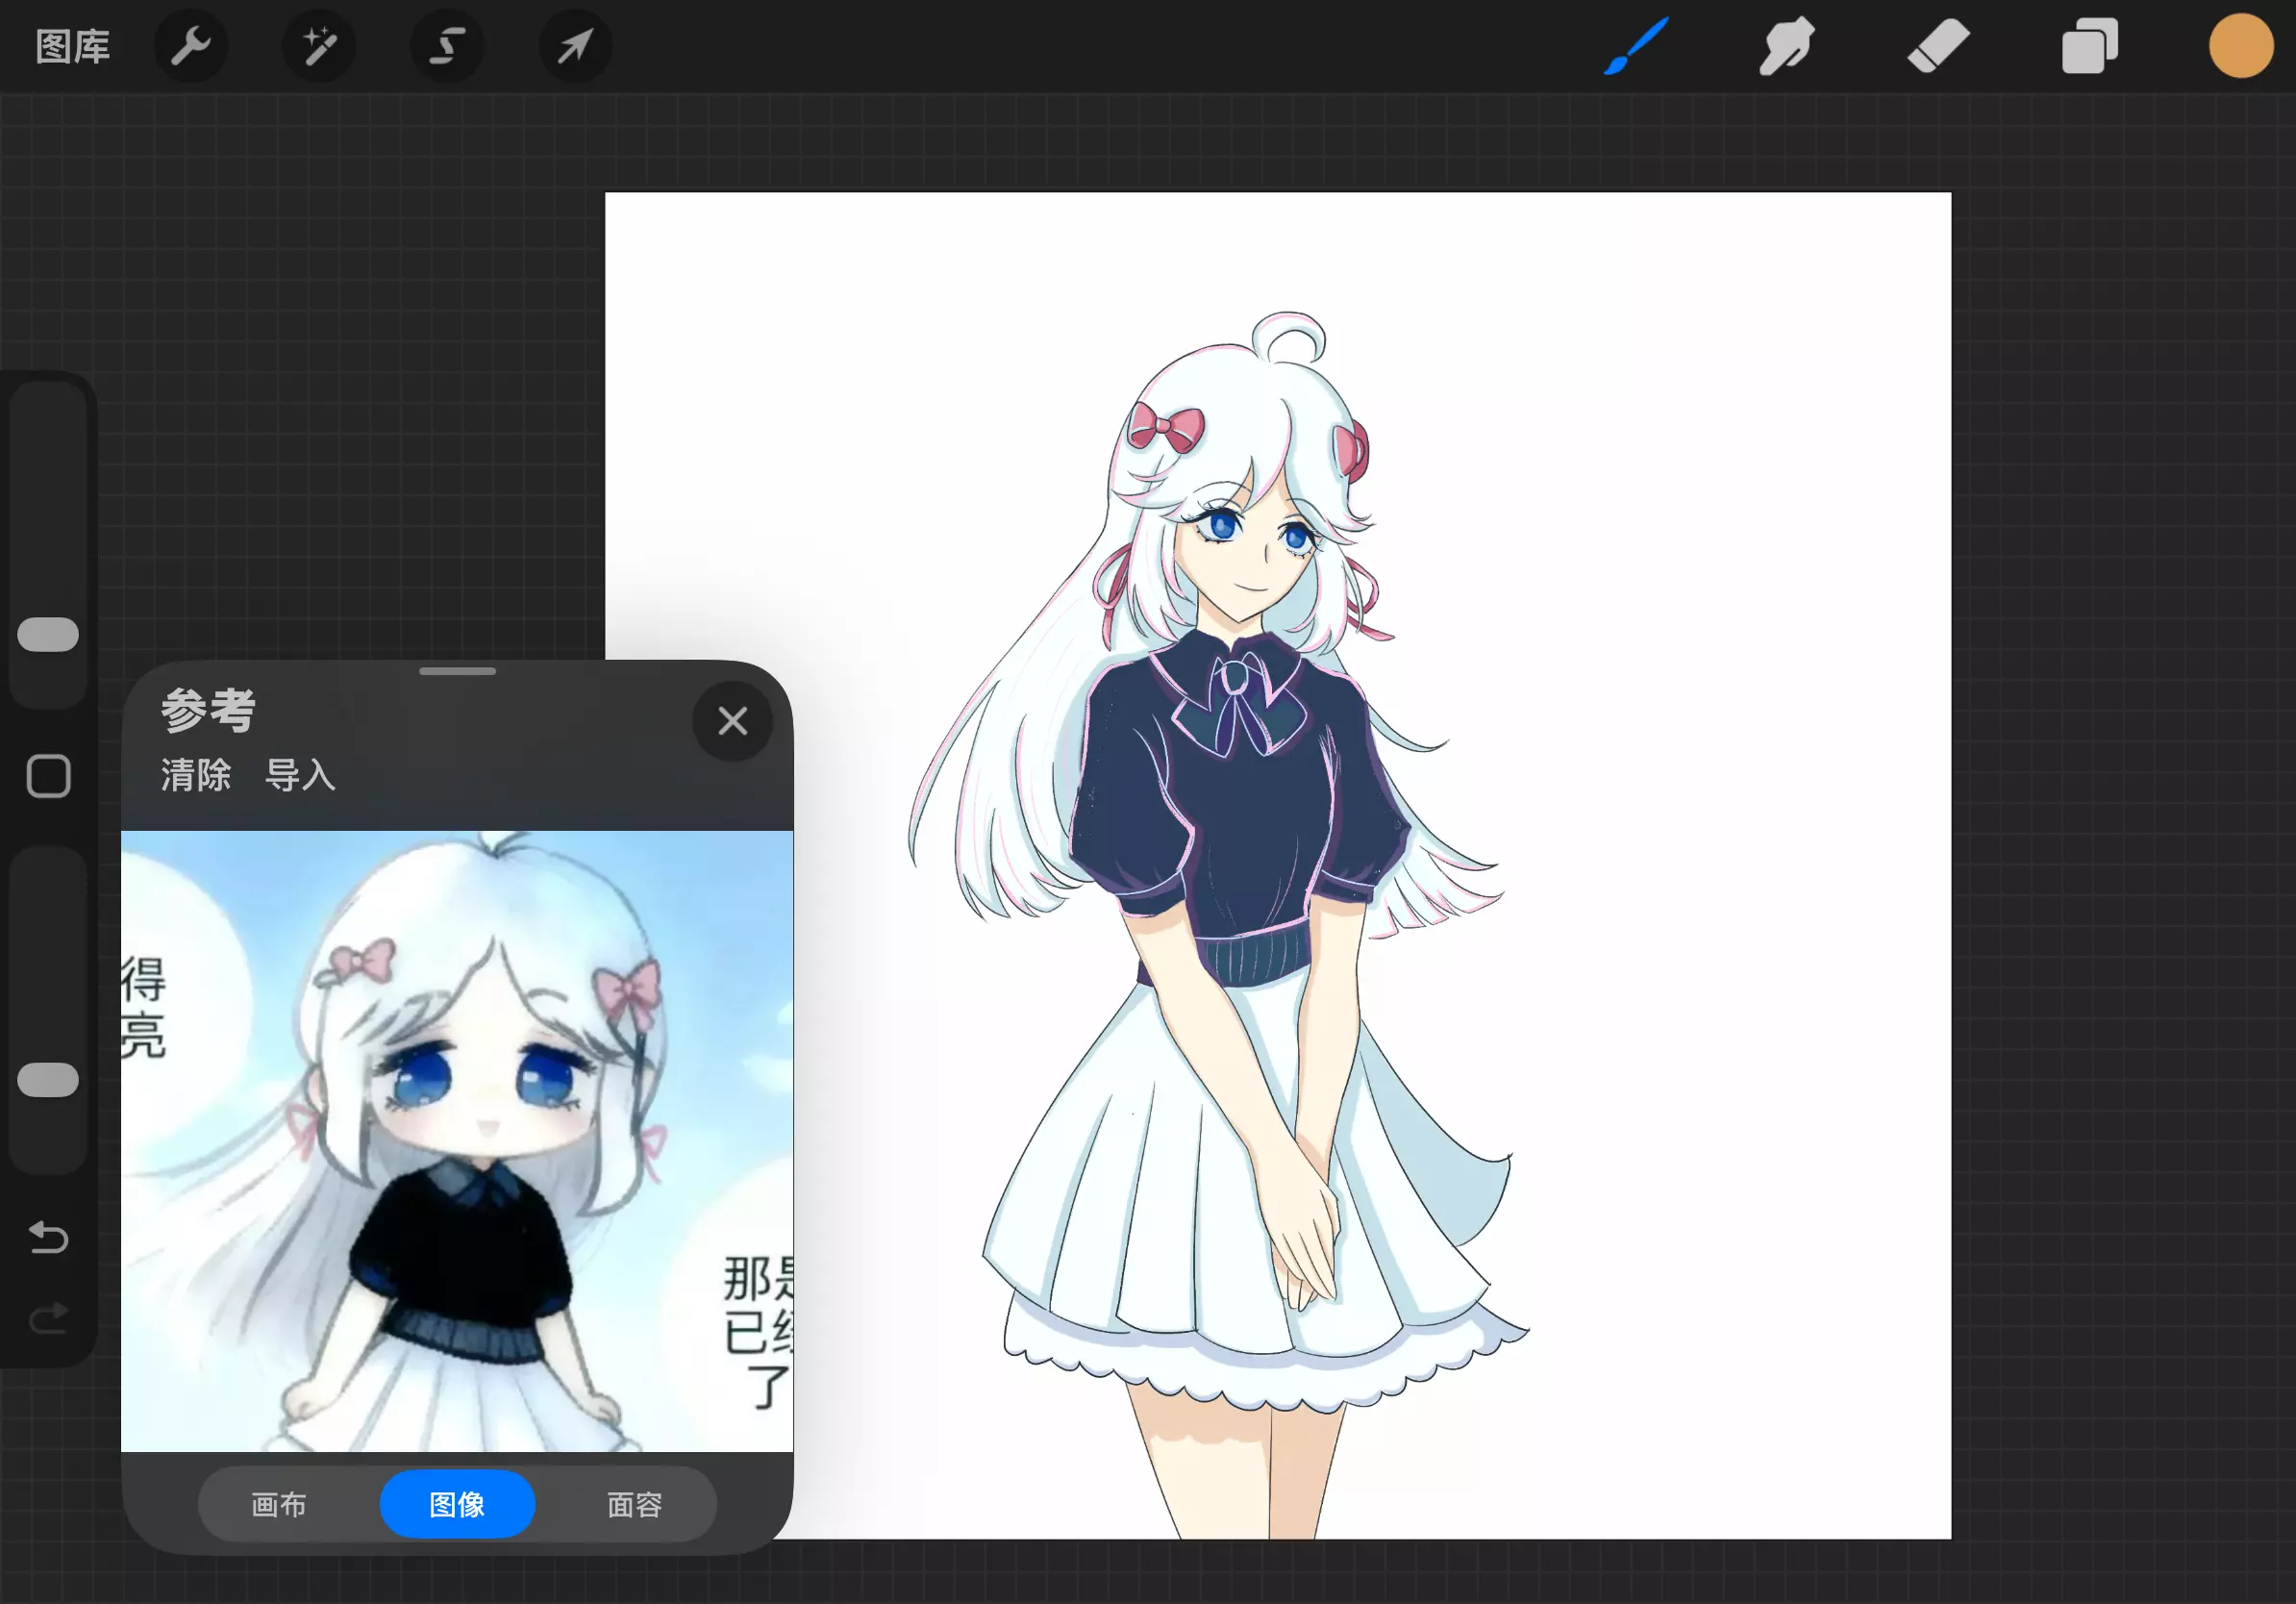Select the Brush tool
Screen dimensions: 2296x1604
1636,46
